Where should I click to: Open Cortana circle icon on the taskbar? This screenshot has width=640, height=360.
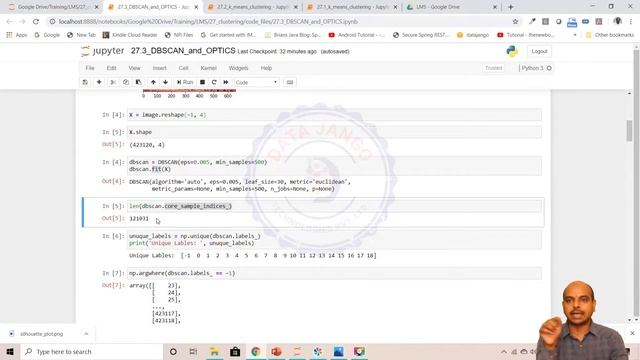tap(173, 351)
